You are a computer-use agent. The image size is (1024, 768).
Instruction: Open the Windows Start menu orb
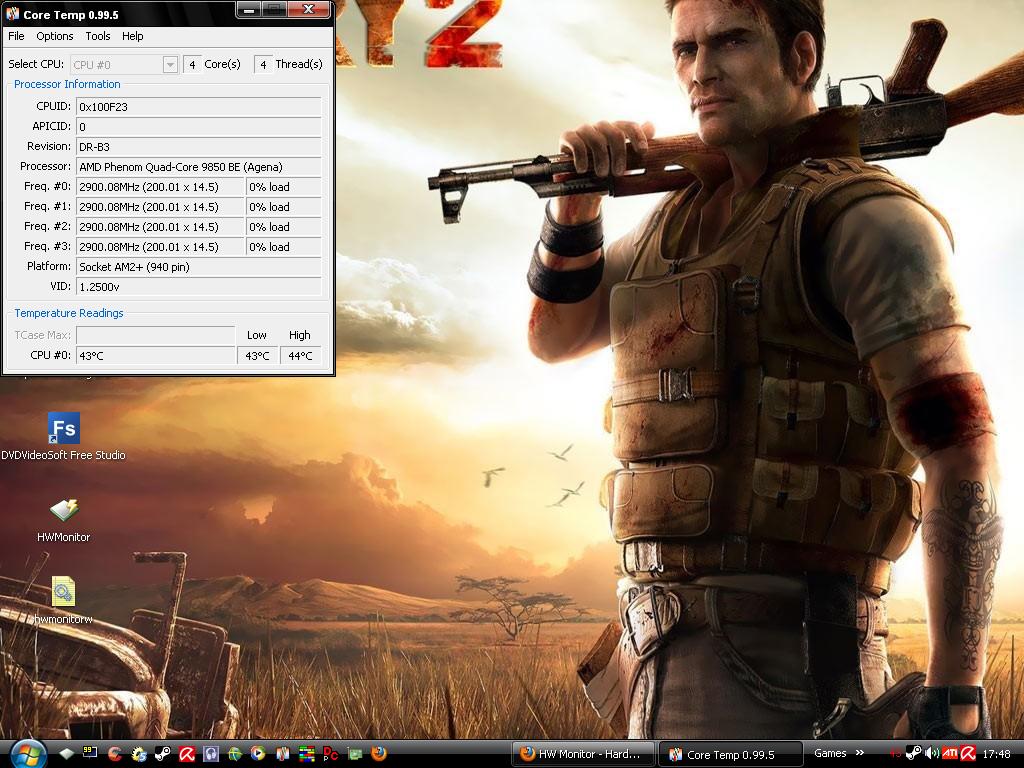(28, 753)
